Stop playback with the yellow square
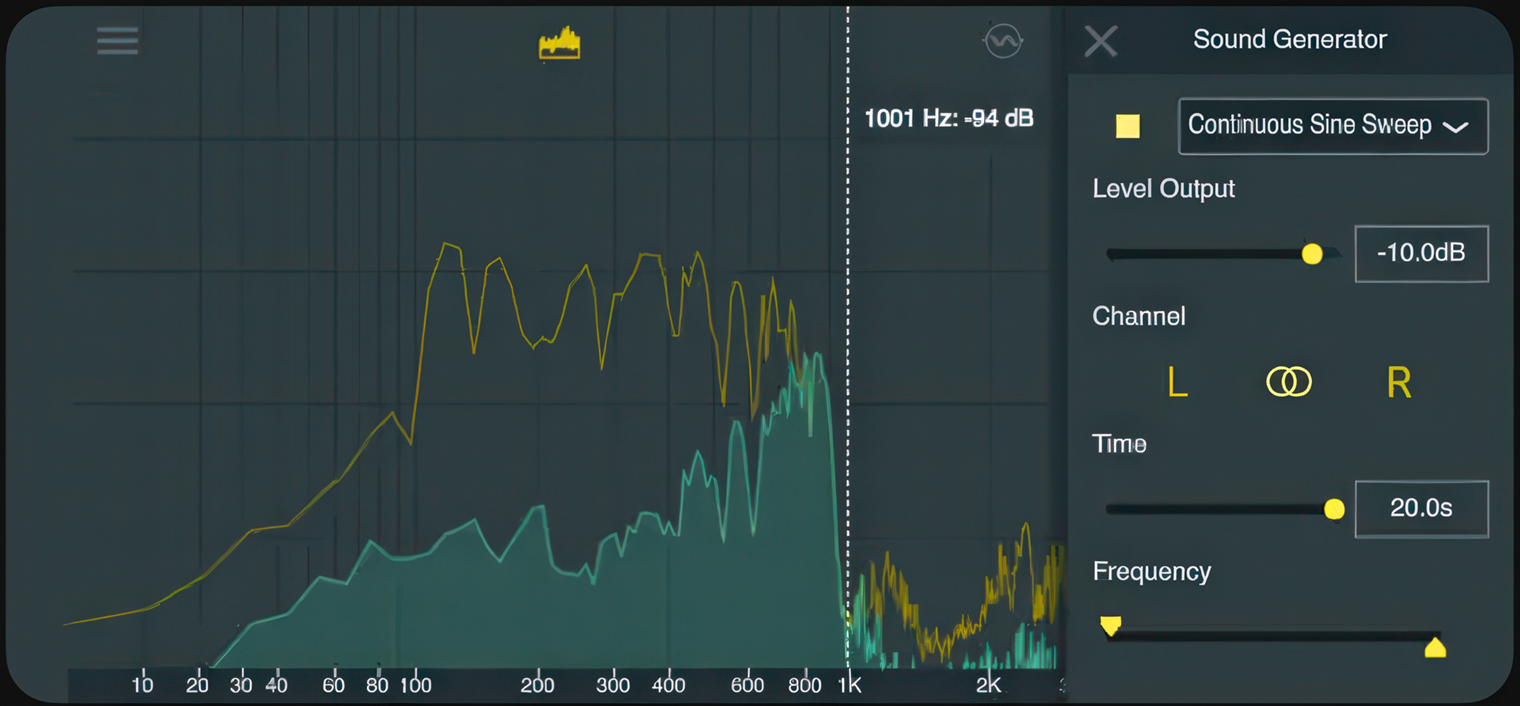1520x706 pixels. [1127, 126]
